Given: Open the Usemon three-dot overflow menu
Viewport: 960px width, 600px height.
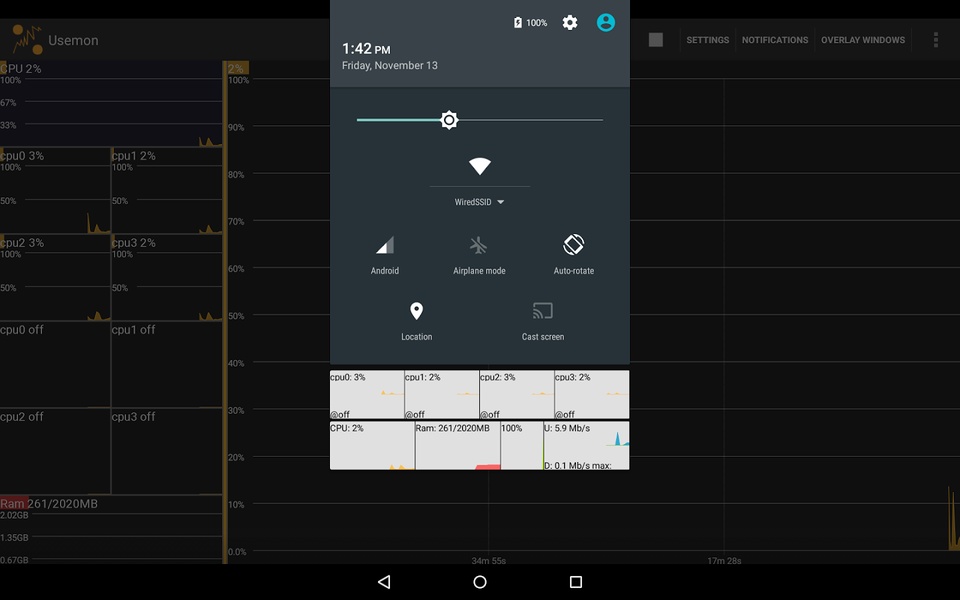Looking at the screenshot, I should (x=936, y=40).
